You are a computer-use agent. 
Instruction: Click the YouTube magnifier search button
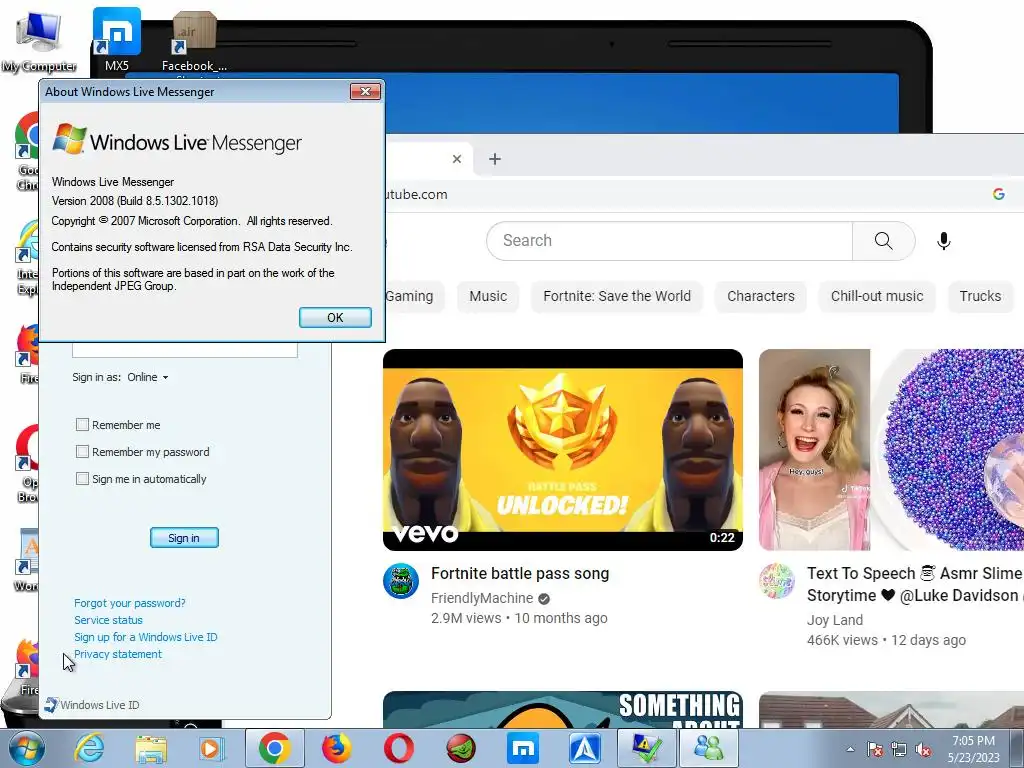(884, 241)
